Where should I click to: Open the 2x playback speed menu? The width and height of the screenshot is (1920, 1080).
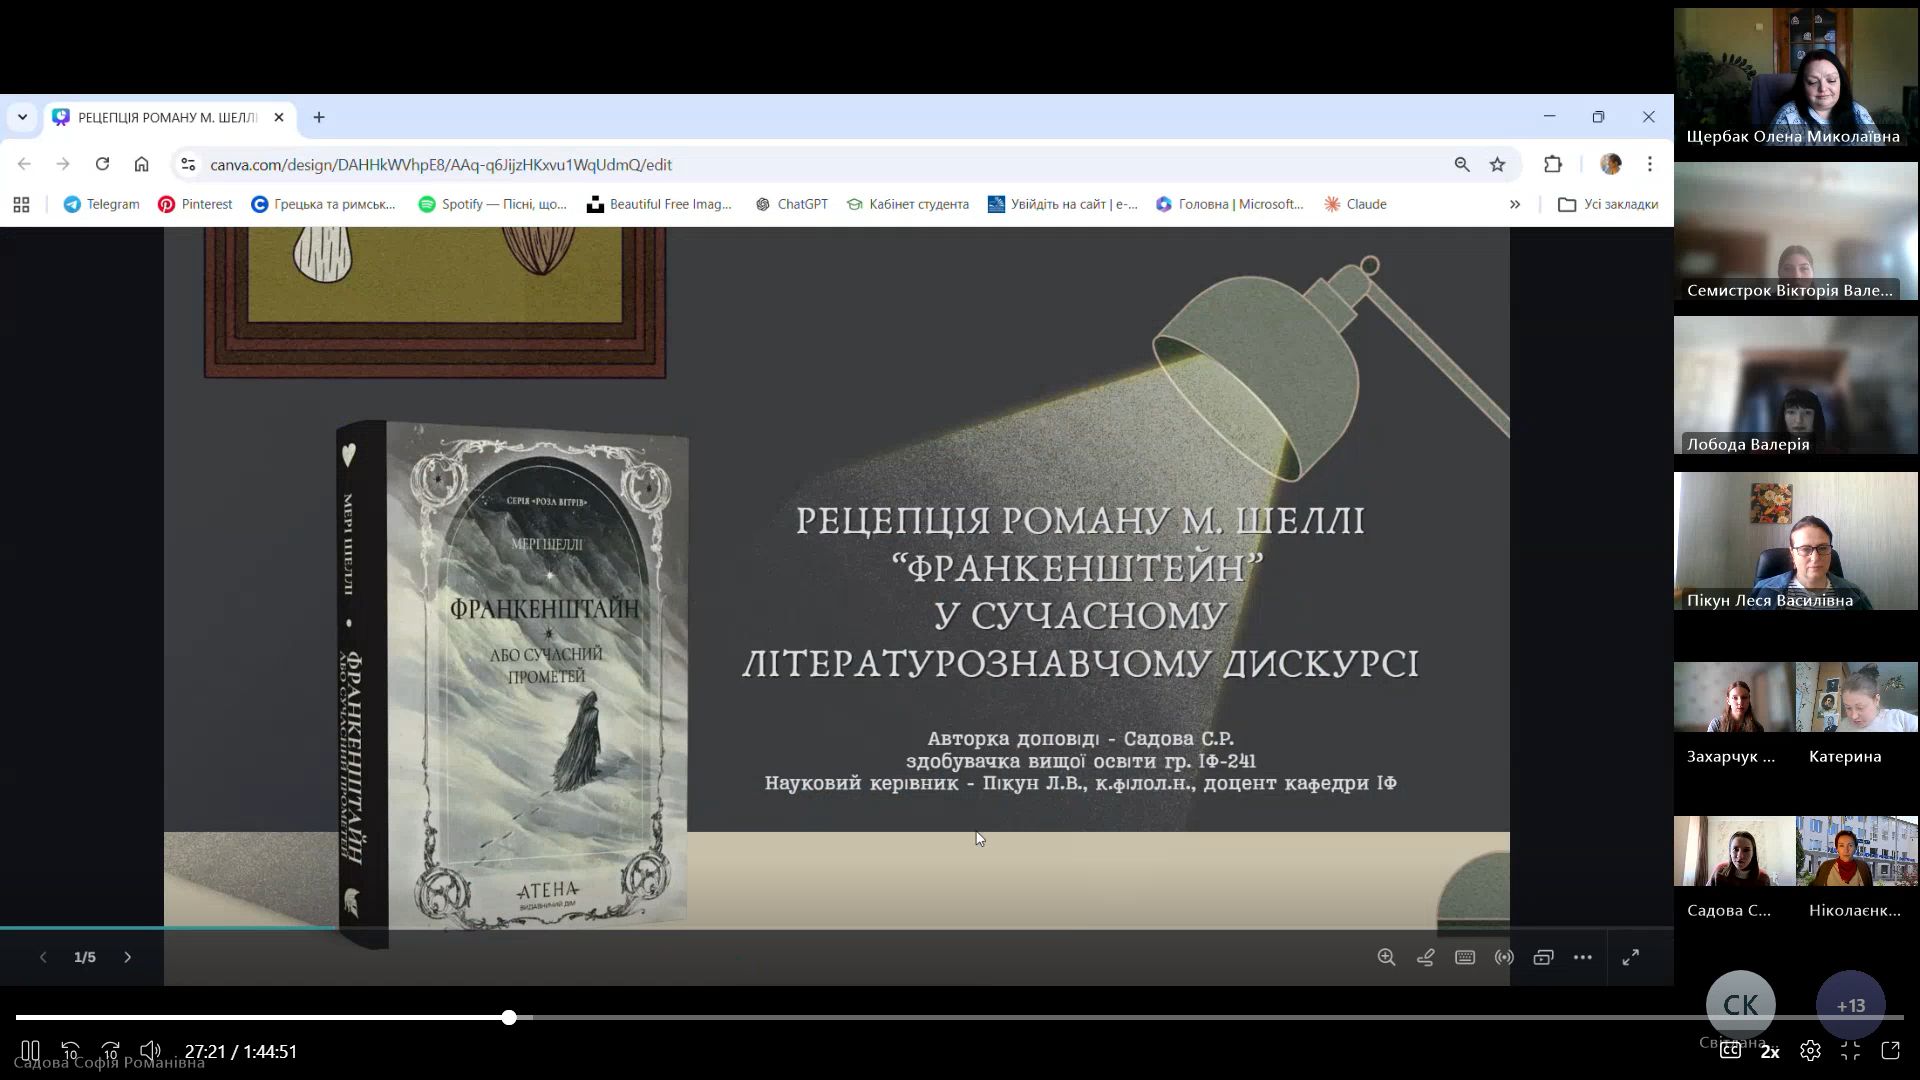[x=1770, y=1051]
